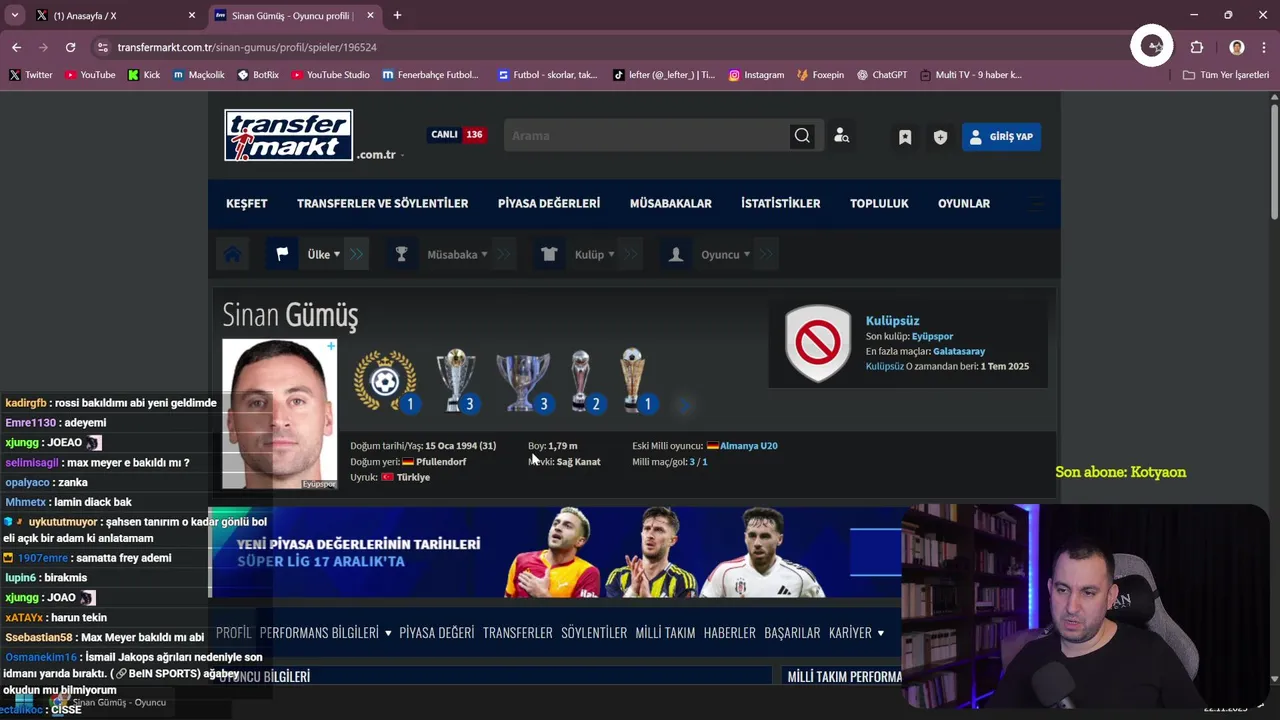Click the golden ball trophy icon
Image resolution: width=1280 pixels, height=720 pixels.
pos(634,381)
